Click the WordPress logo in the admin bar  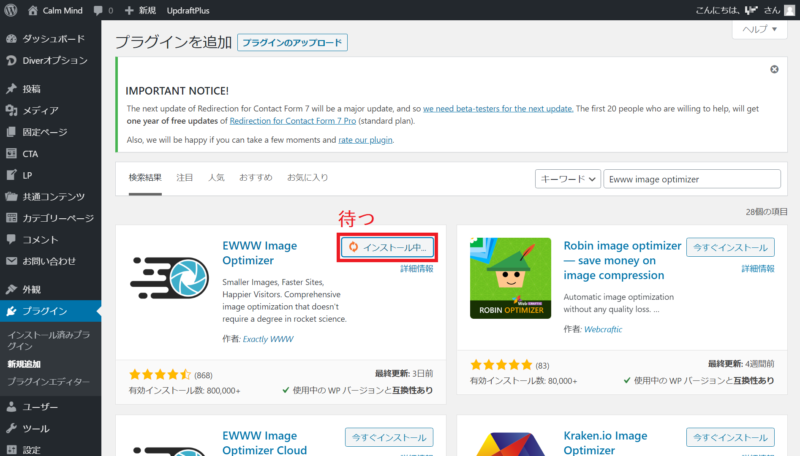[11, 10]
